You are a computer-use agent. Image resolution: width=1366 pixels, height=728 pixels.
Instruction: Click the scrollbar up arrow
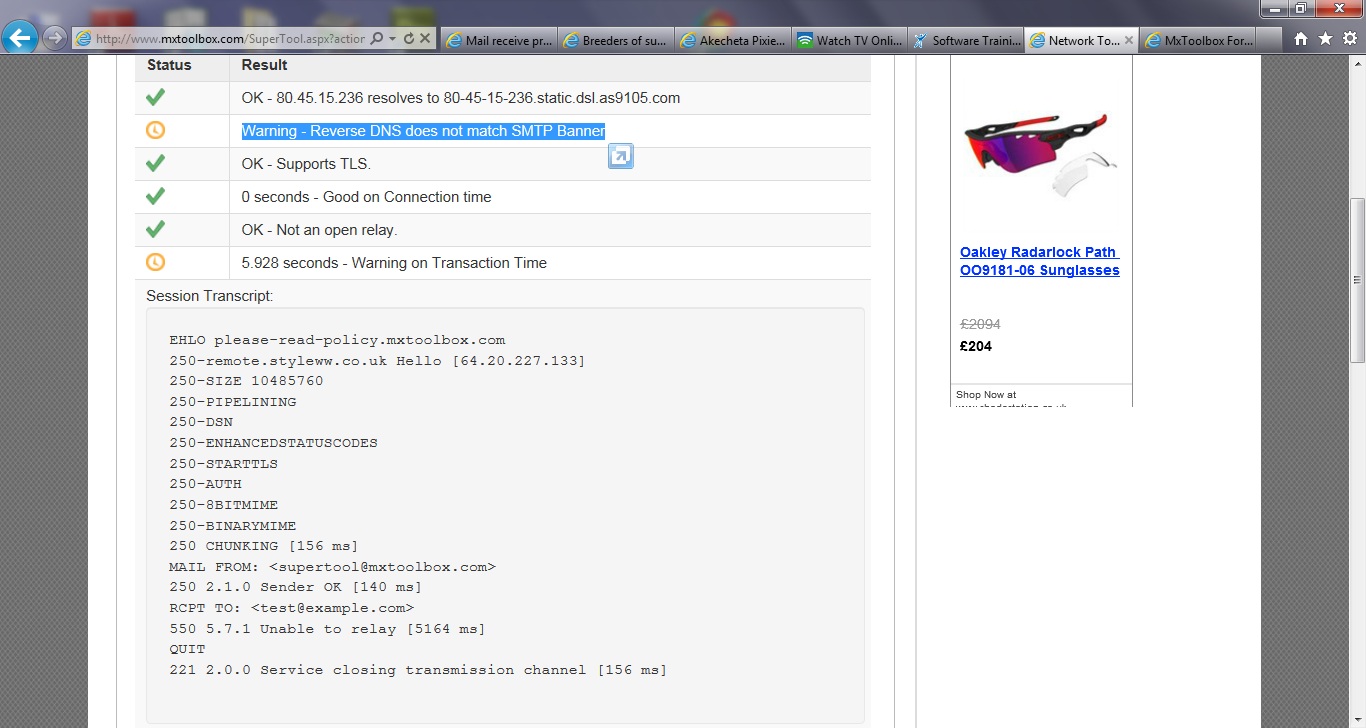coord(1357,64)
